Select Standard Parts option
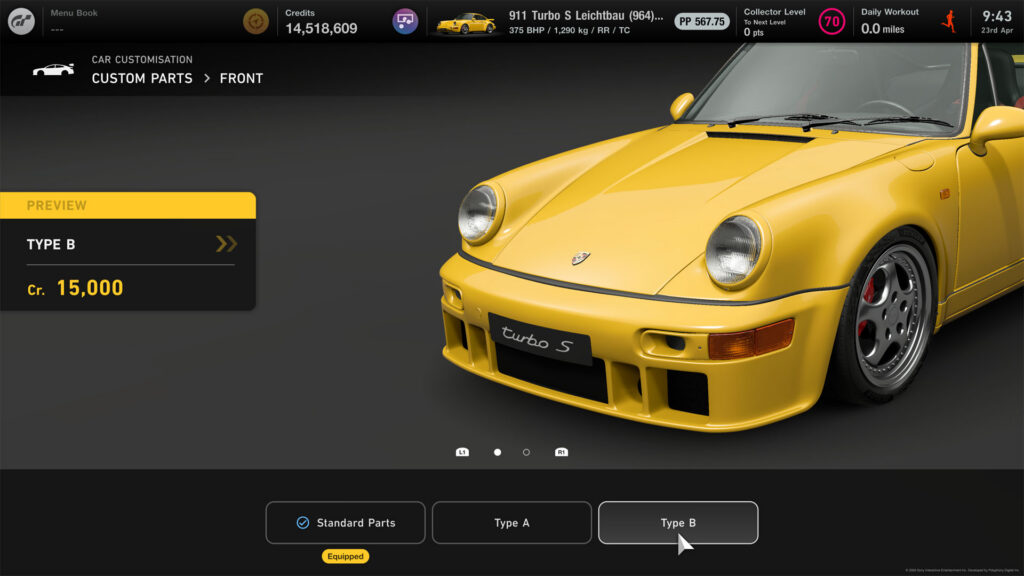 click(x=345, y=522)
